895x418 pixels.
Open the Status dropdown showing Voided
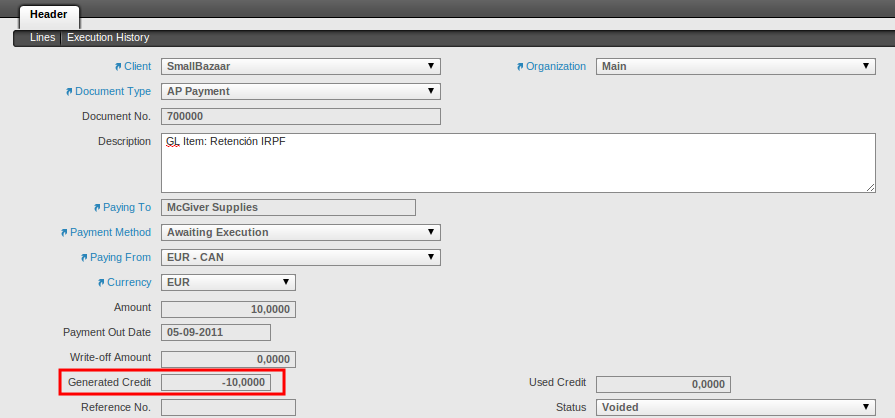[x=736, y=408]
